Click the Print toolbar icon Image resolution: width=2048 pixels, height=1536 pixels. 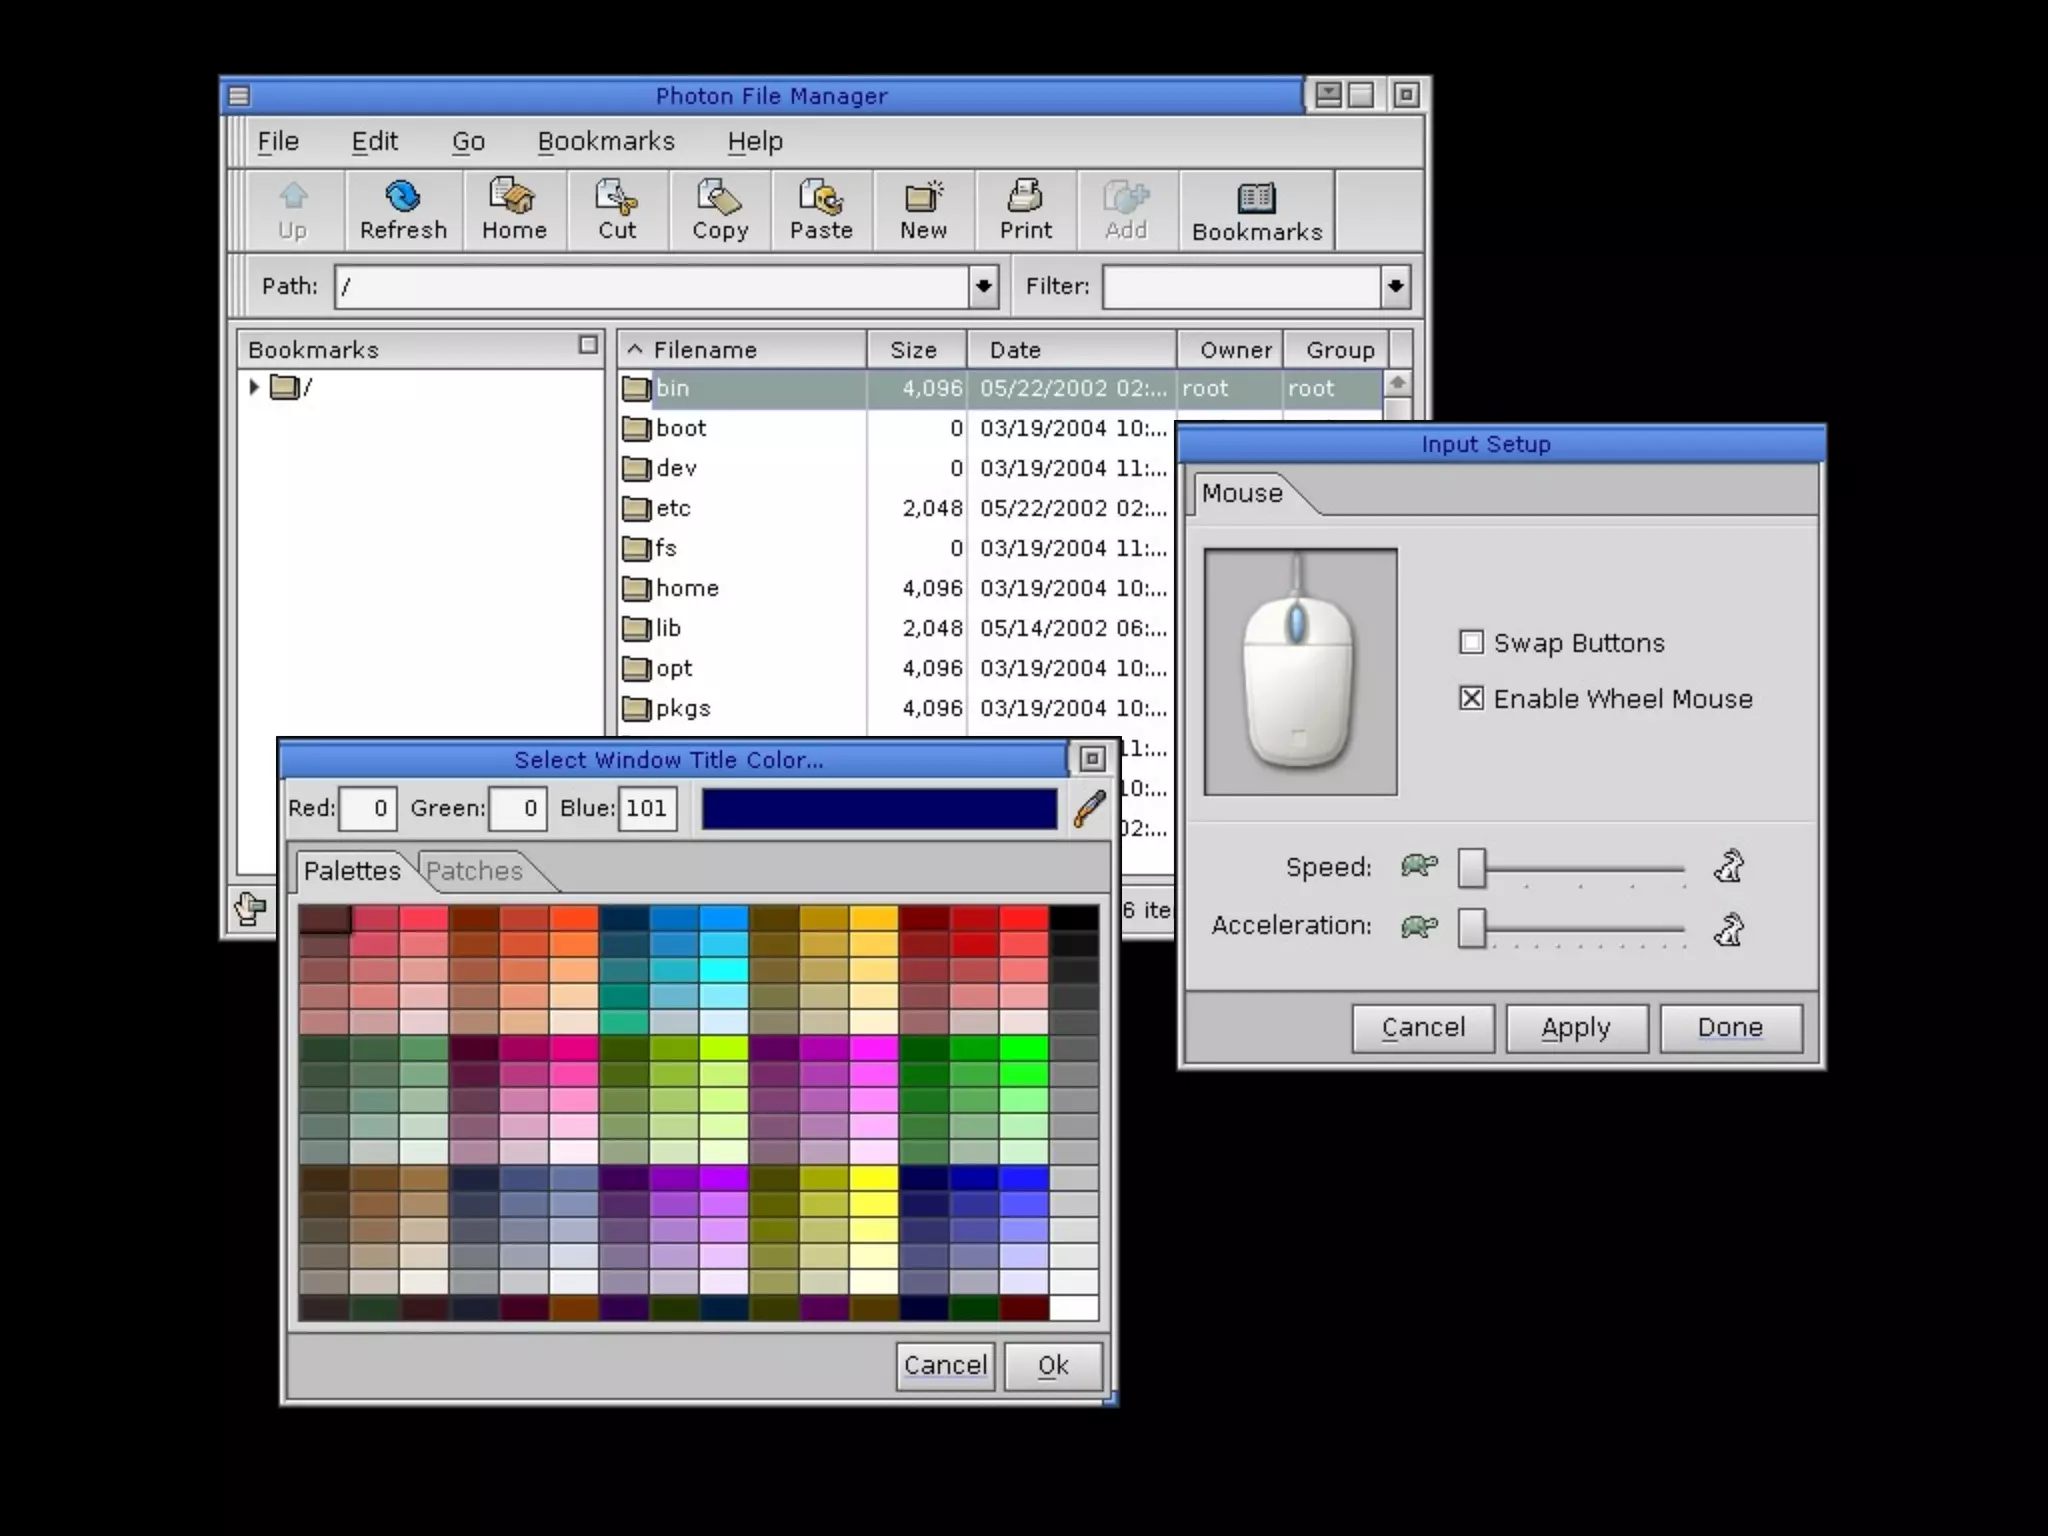tap(1026, 209)
